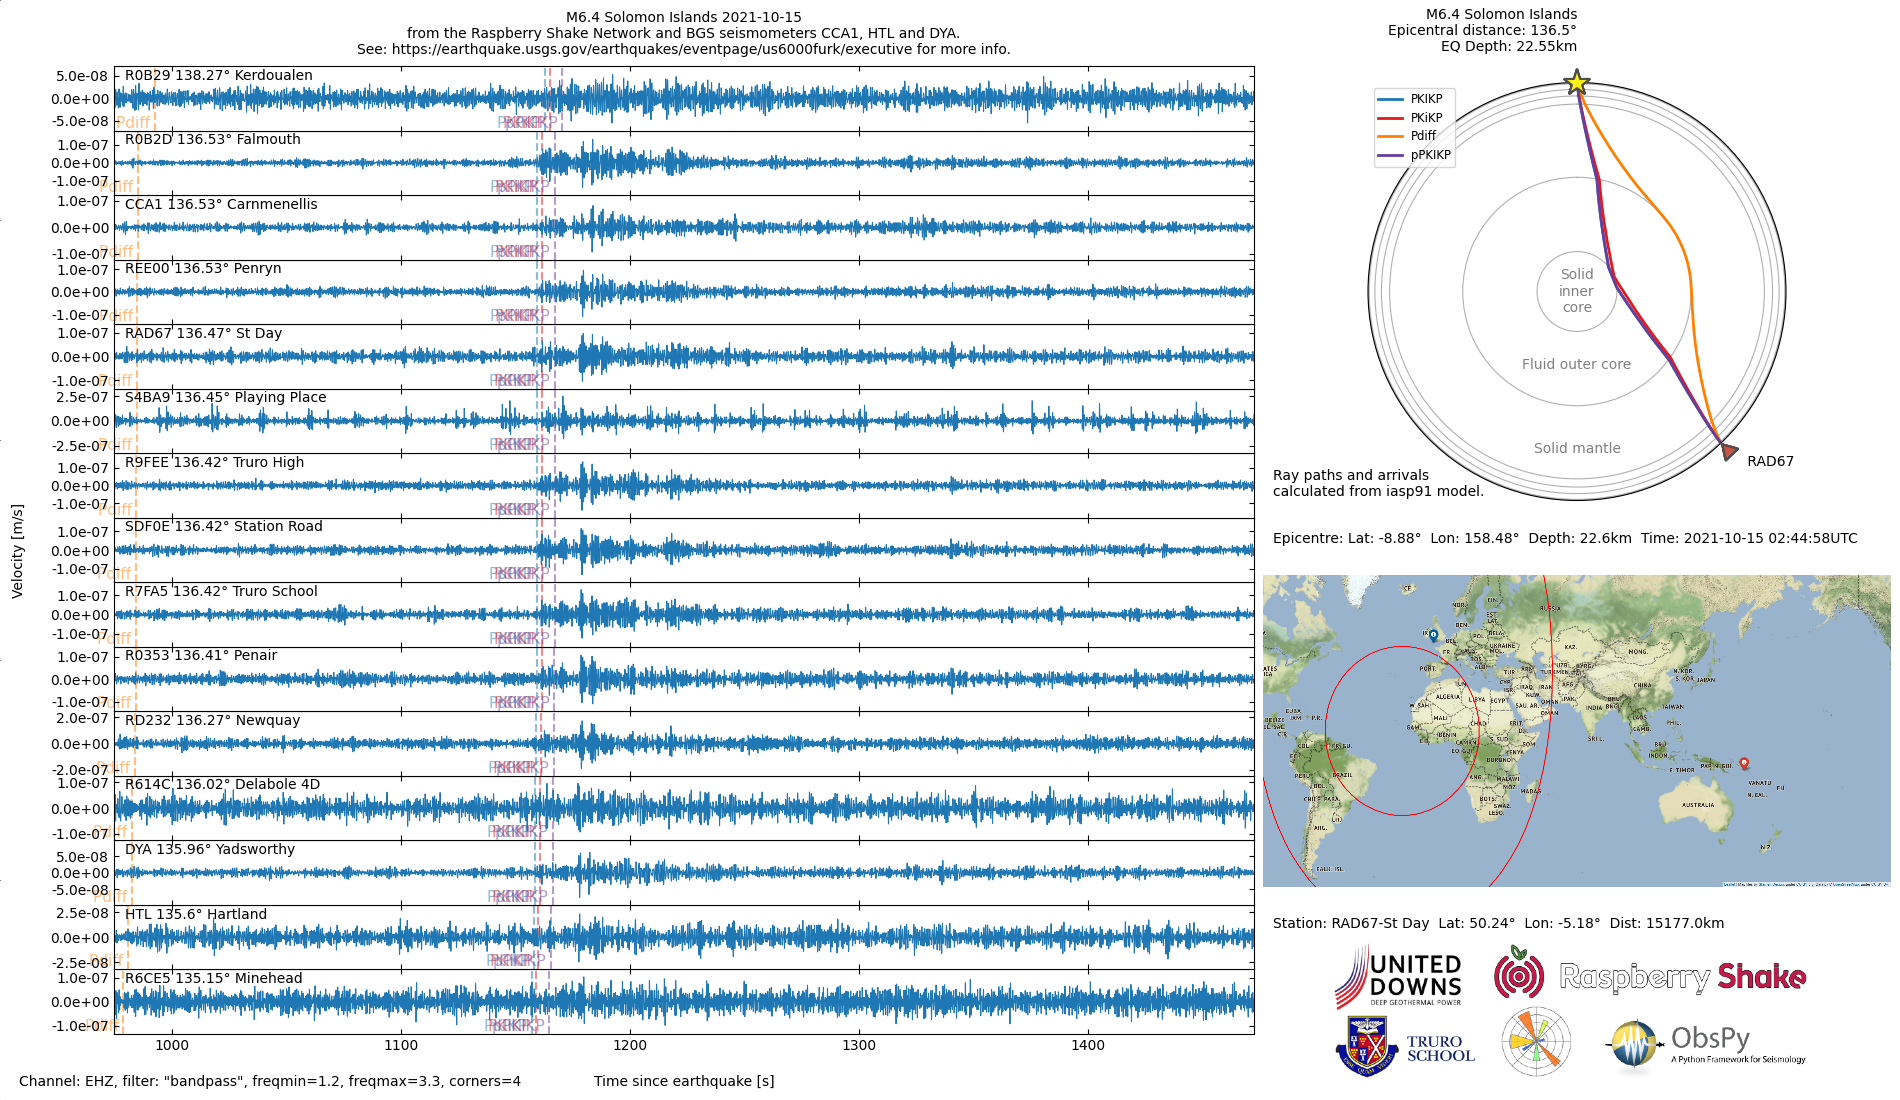This screenshot has width=1900, height=1100.
Task: Click the HTL Hartland seismogram trace
Action: pos(684,938)
